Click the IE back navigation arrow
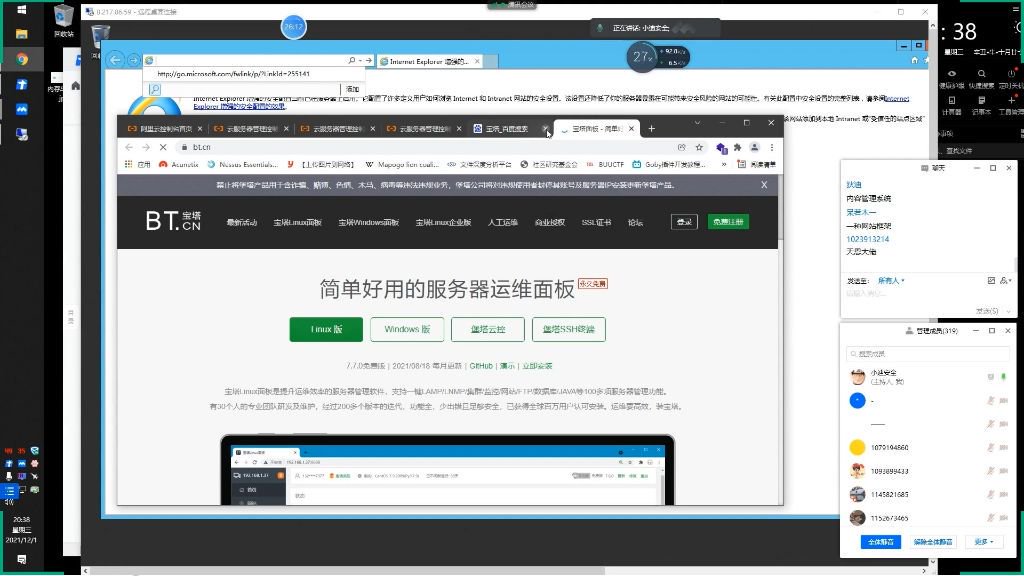Image resolution: width=1024 pixels, height=576 pixels. pyautogui.click(x=116, y=60)
